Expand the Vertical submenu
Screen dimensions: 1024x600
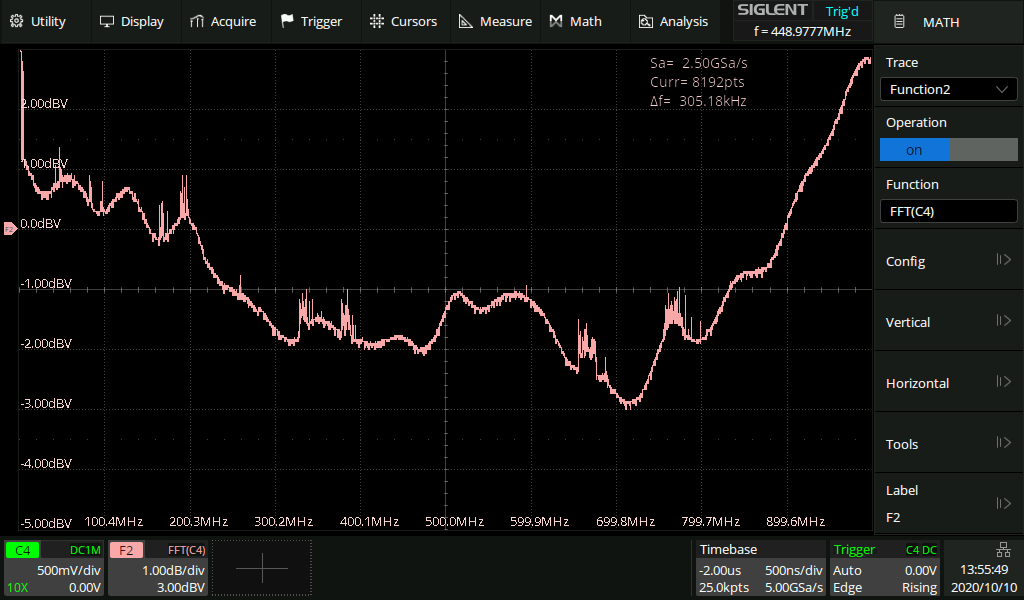(948, 321)
